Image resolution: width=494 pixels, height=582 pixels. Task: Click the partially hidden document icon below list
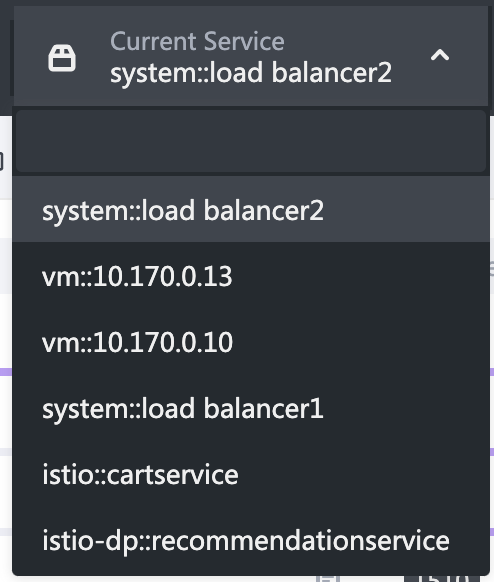tap(328, 578)
